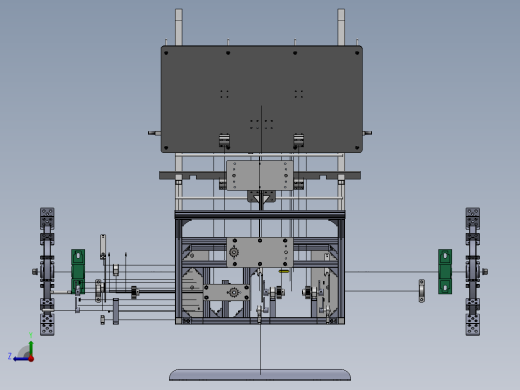Viewport: 520px width, 390px height.
Task: Select the triangular pointer below the upper gray plate
Action: [x=261, y=199]
